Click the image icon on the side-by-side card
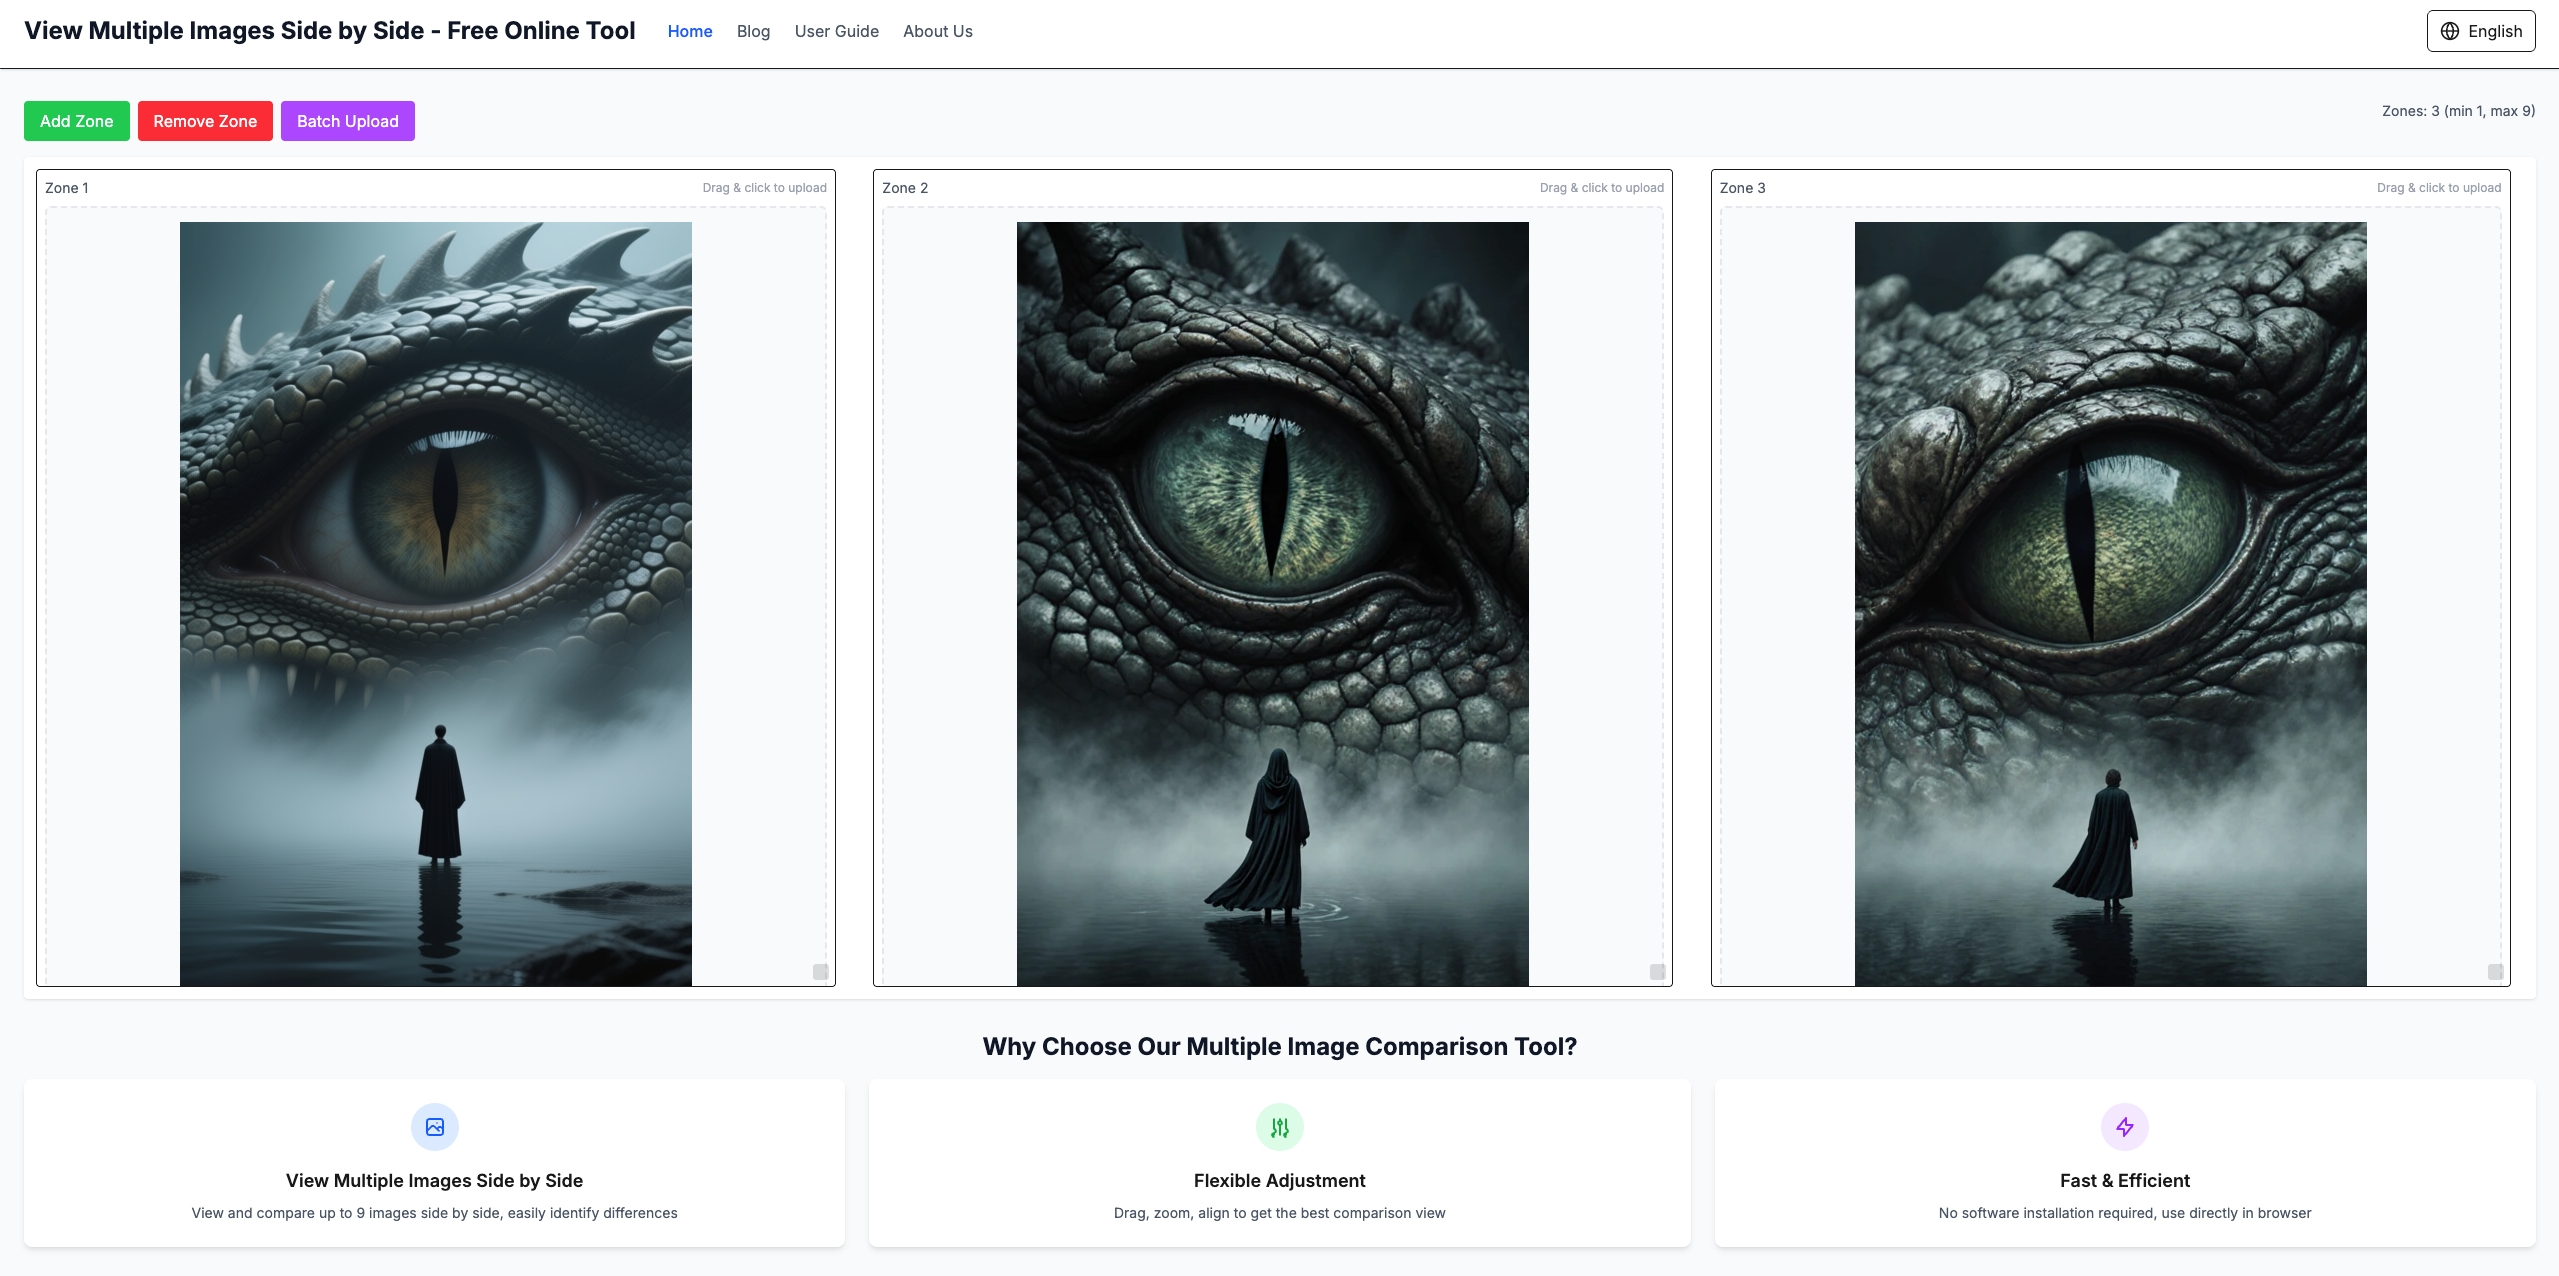 point(434,1126)
